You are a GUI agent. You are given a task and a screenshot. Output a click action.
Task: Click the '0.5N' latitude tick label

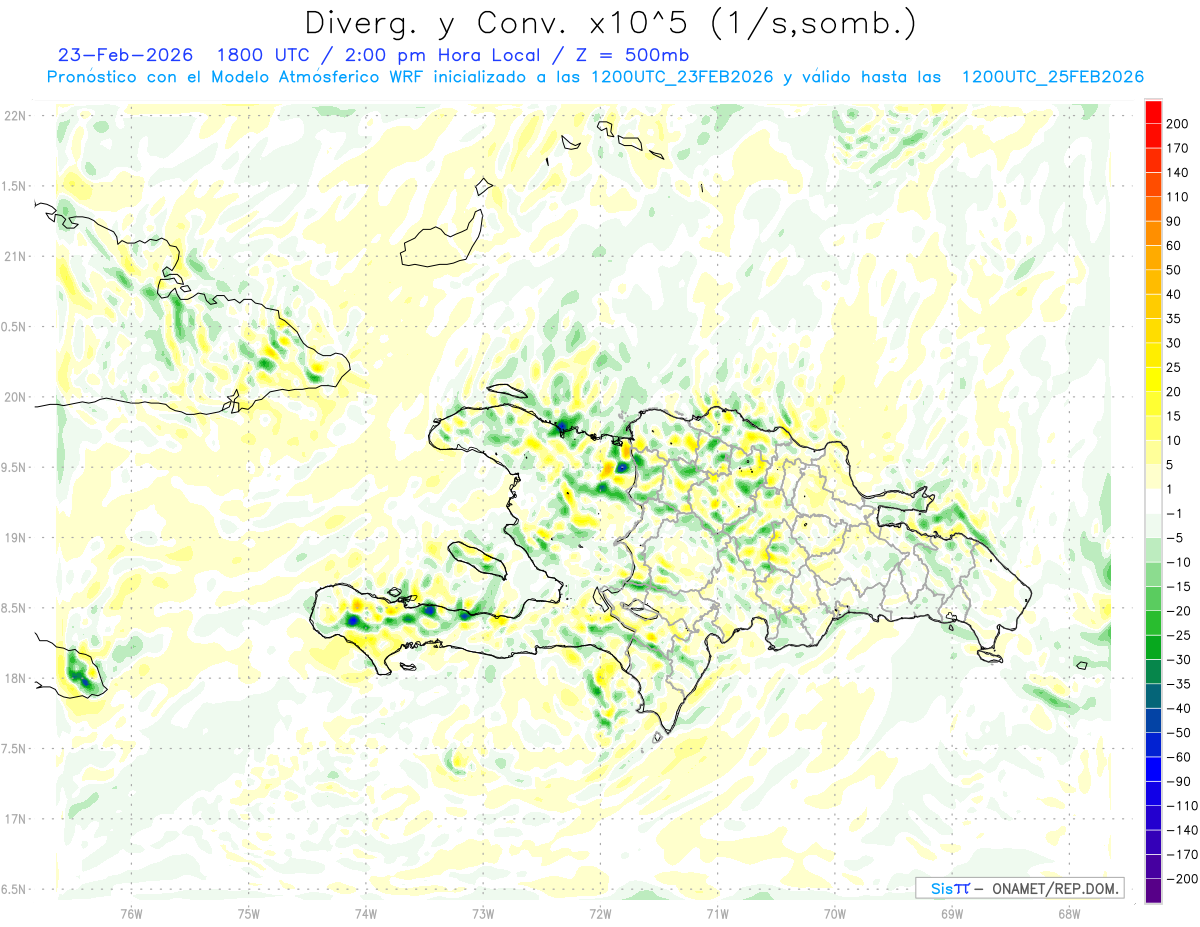(14, 327)
